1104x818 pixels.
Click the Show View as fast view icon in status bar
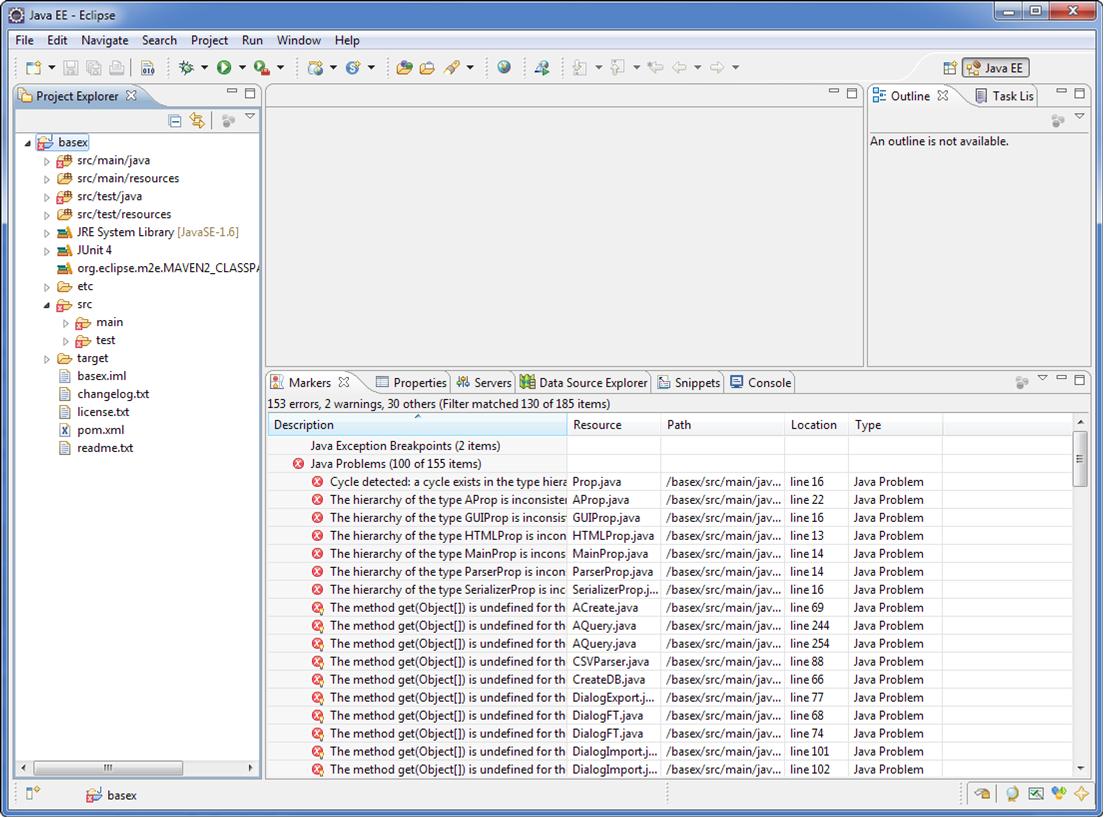32,794
